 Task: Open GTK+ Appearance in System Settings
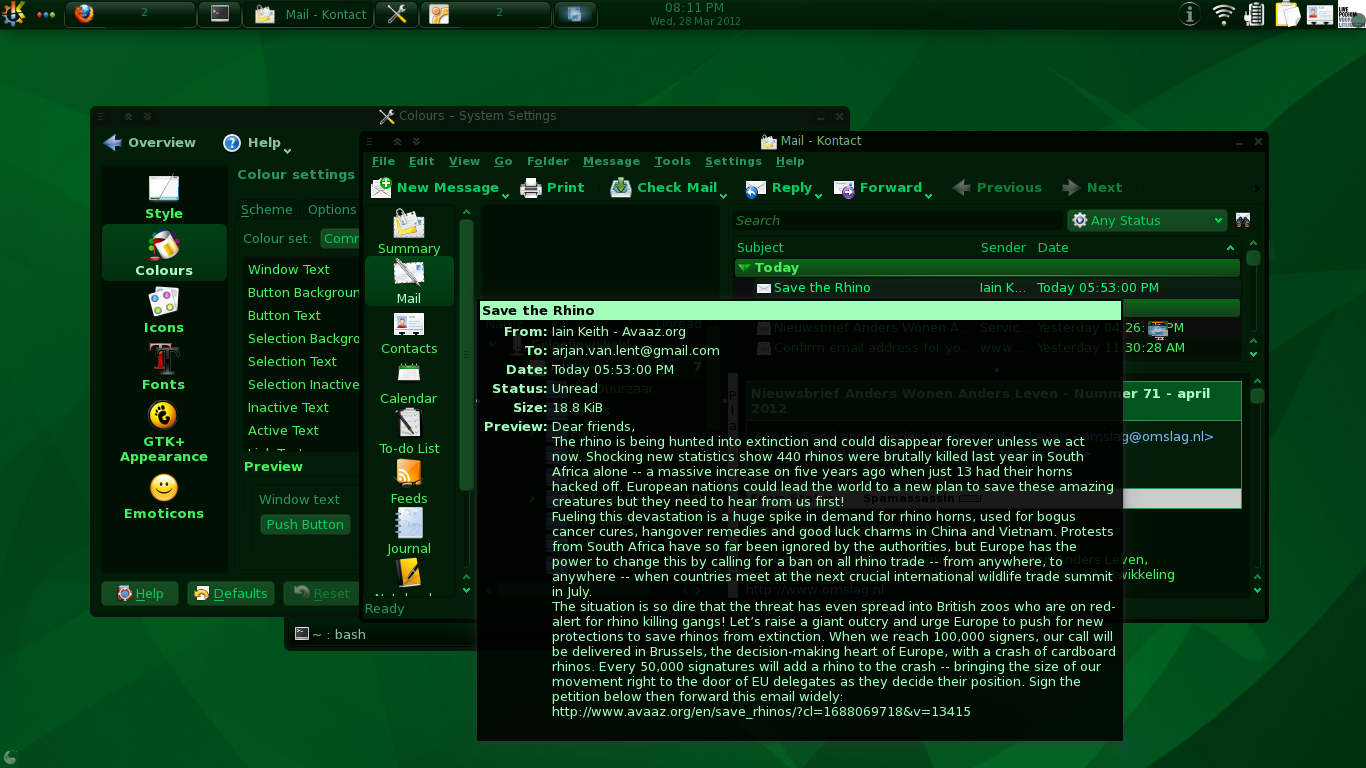[x=164, y=431]
